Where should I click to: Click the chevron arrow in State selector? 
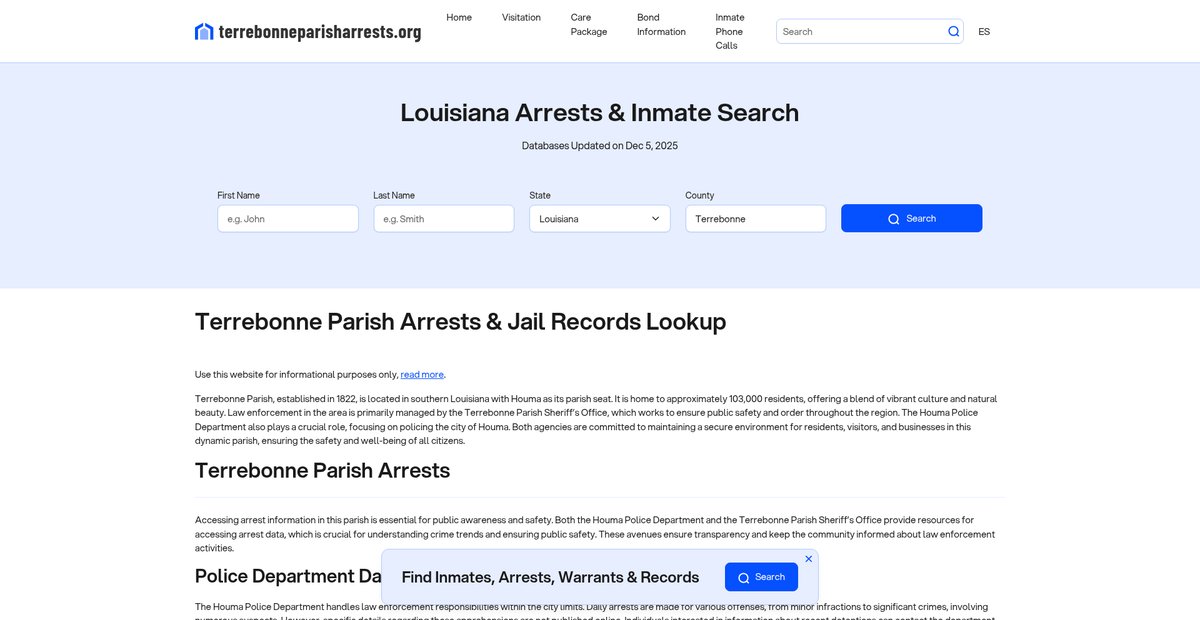tap(656, 219)
